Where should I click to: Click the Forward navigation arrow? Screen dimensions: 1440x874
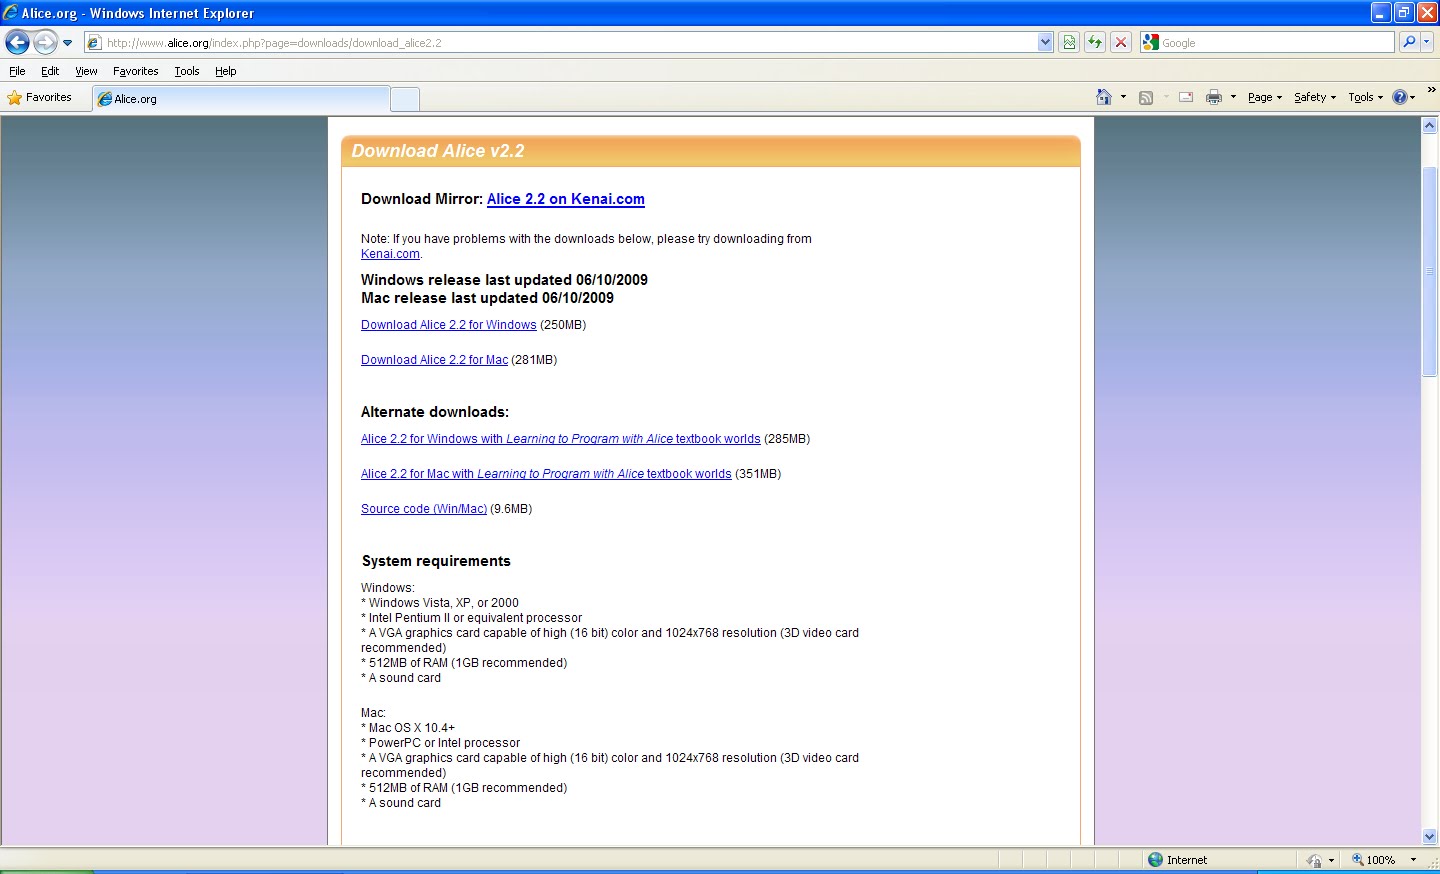(x=45, y=42)
